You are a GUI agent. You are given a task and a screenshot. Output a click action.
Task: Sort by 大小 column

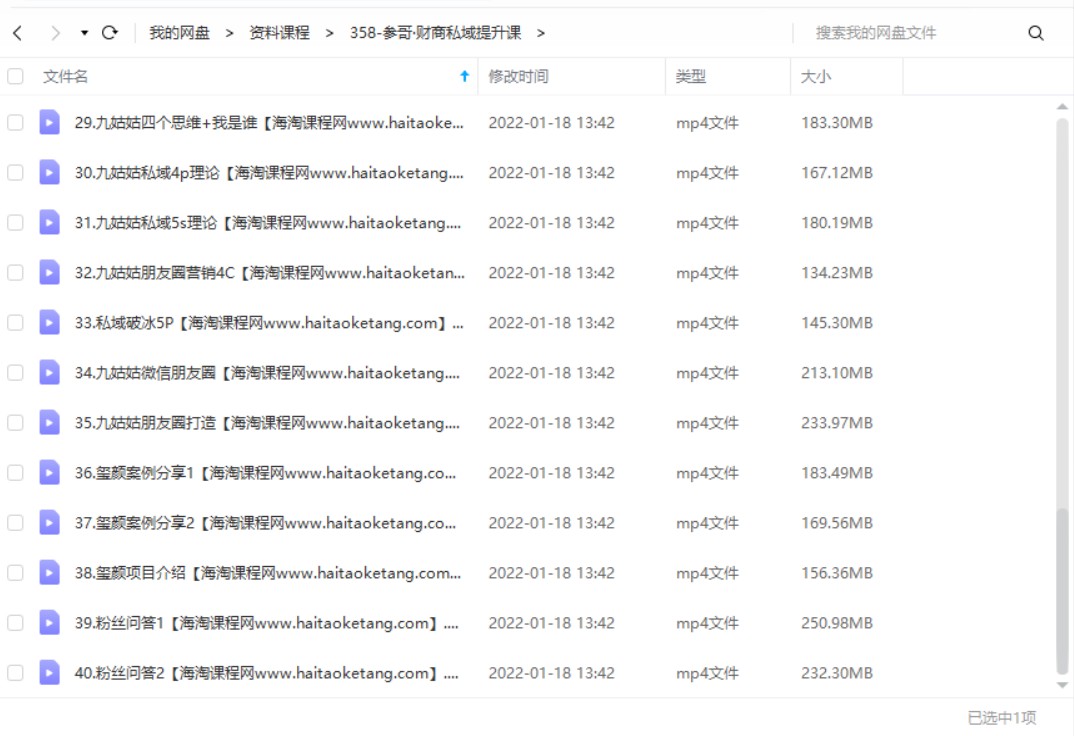816,76
